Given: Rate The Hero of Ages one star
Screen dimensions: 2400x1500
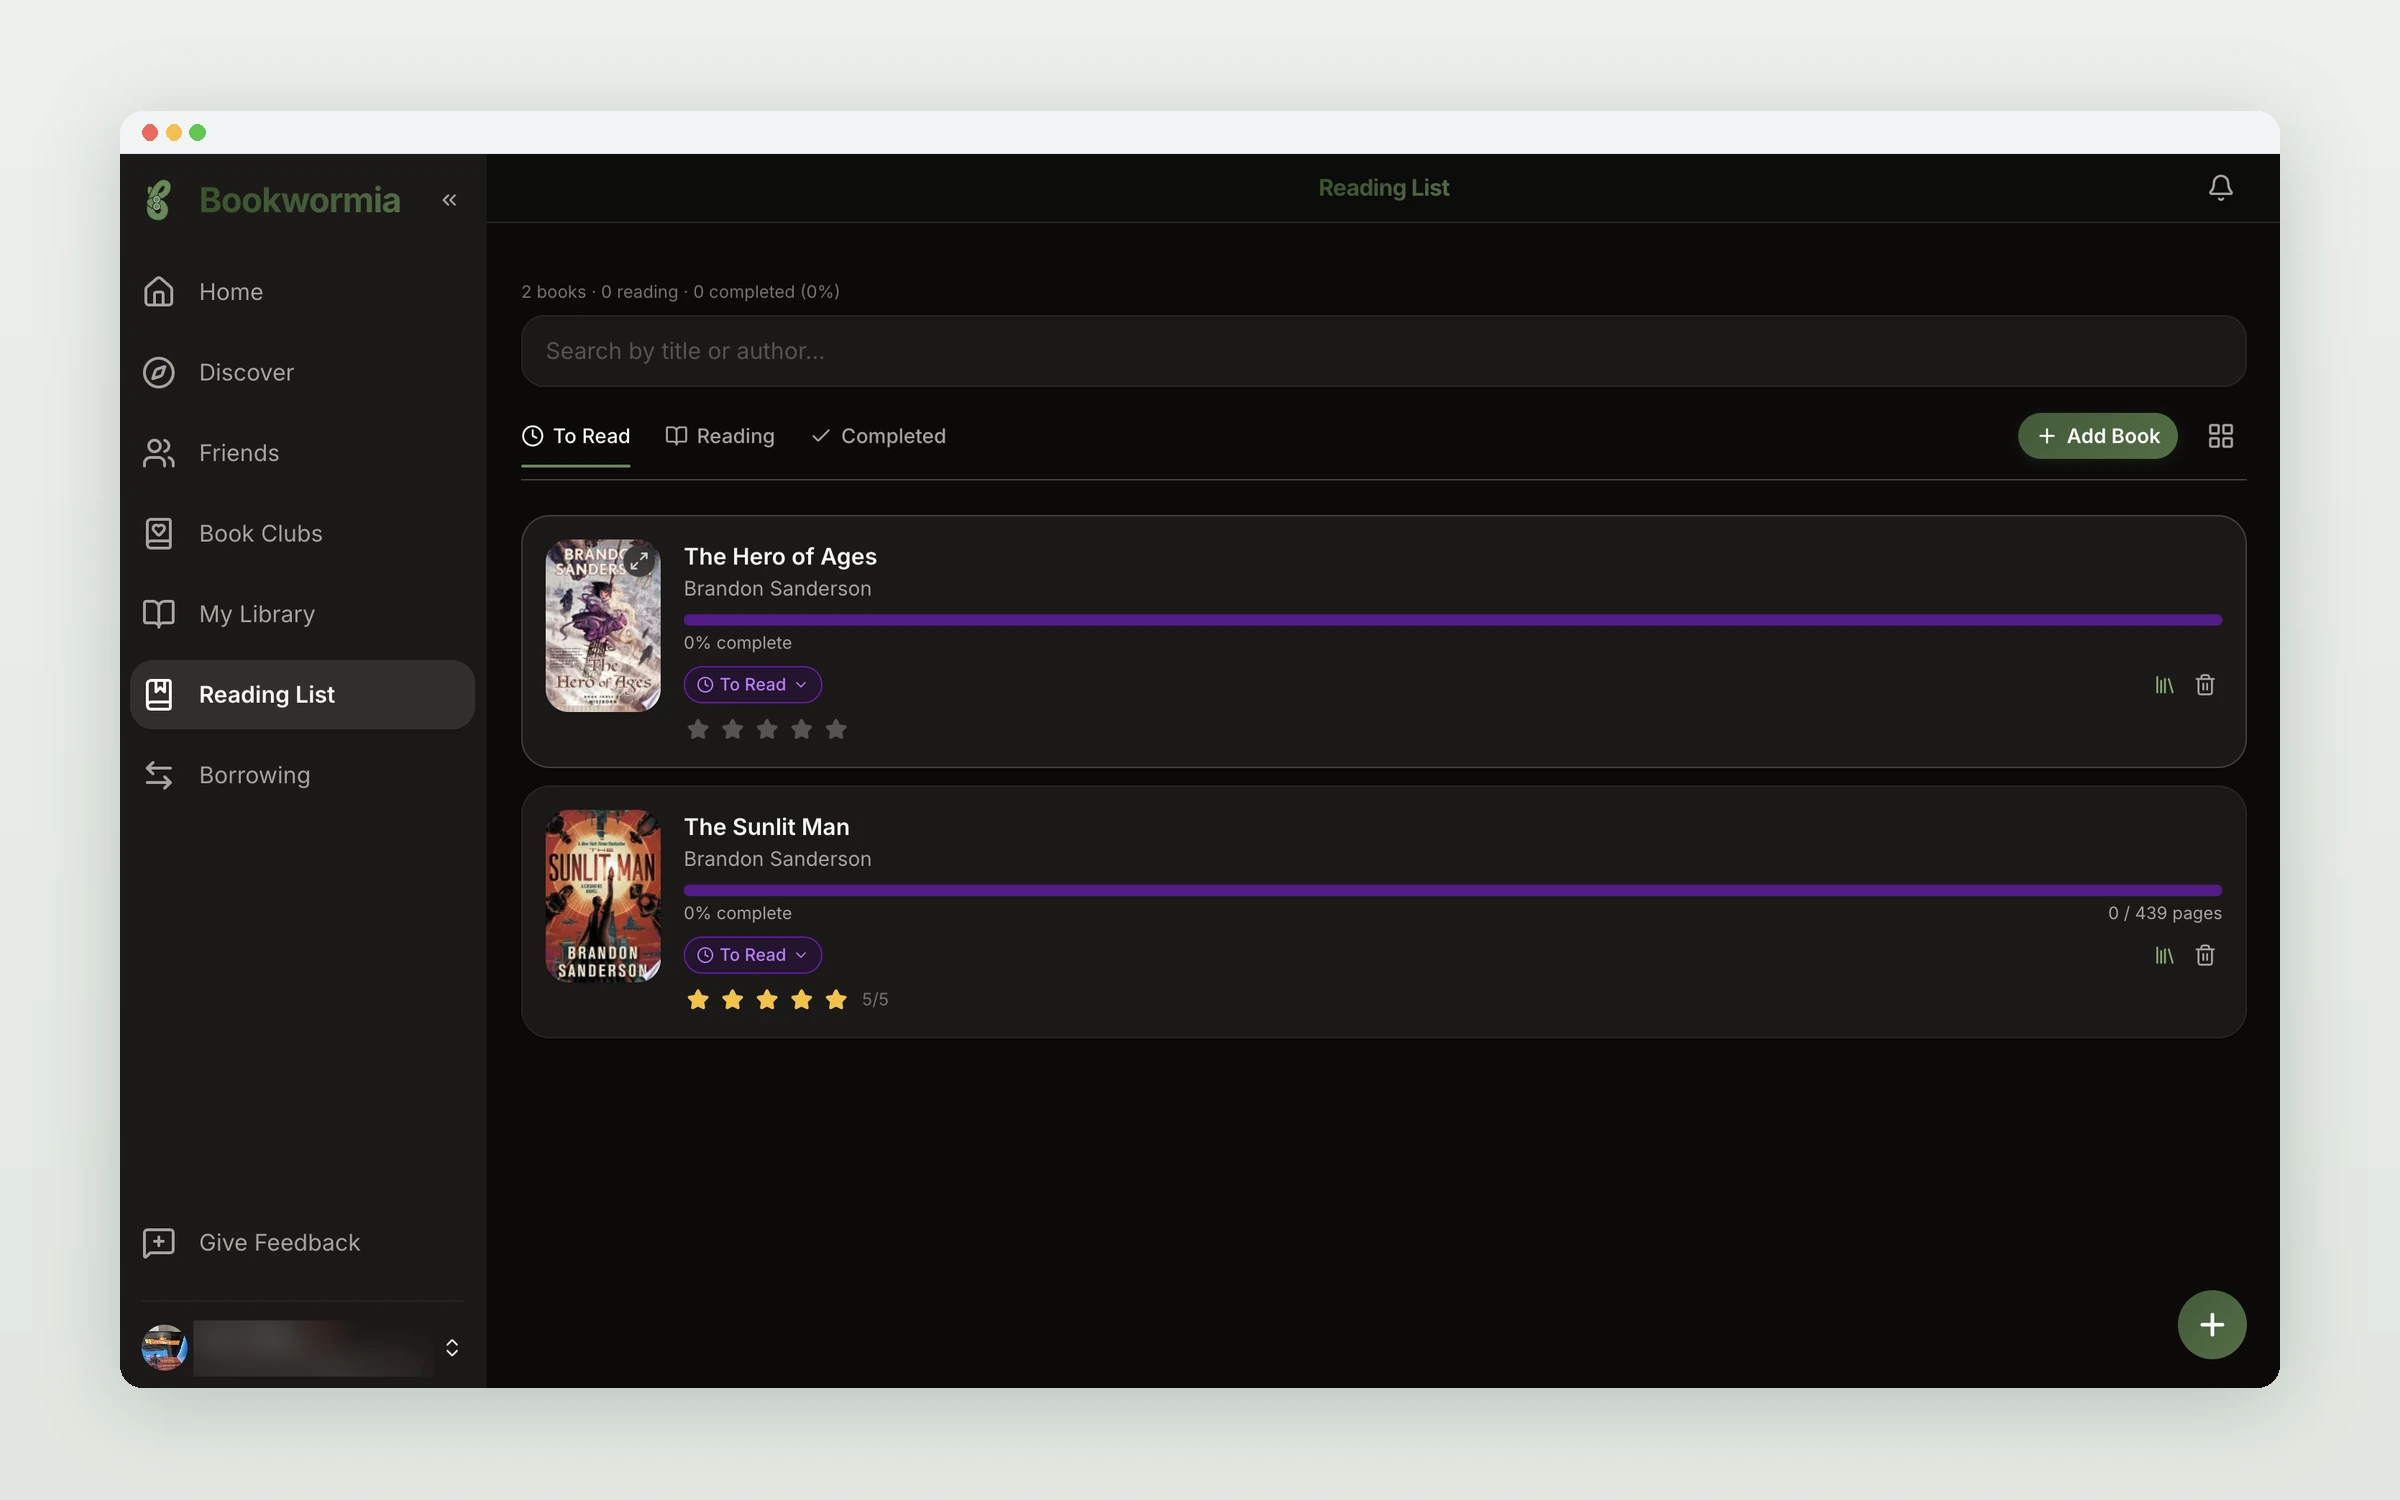Looking at the screenshot, I should pos(698,729).
